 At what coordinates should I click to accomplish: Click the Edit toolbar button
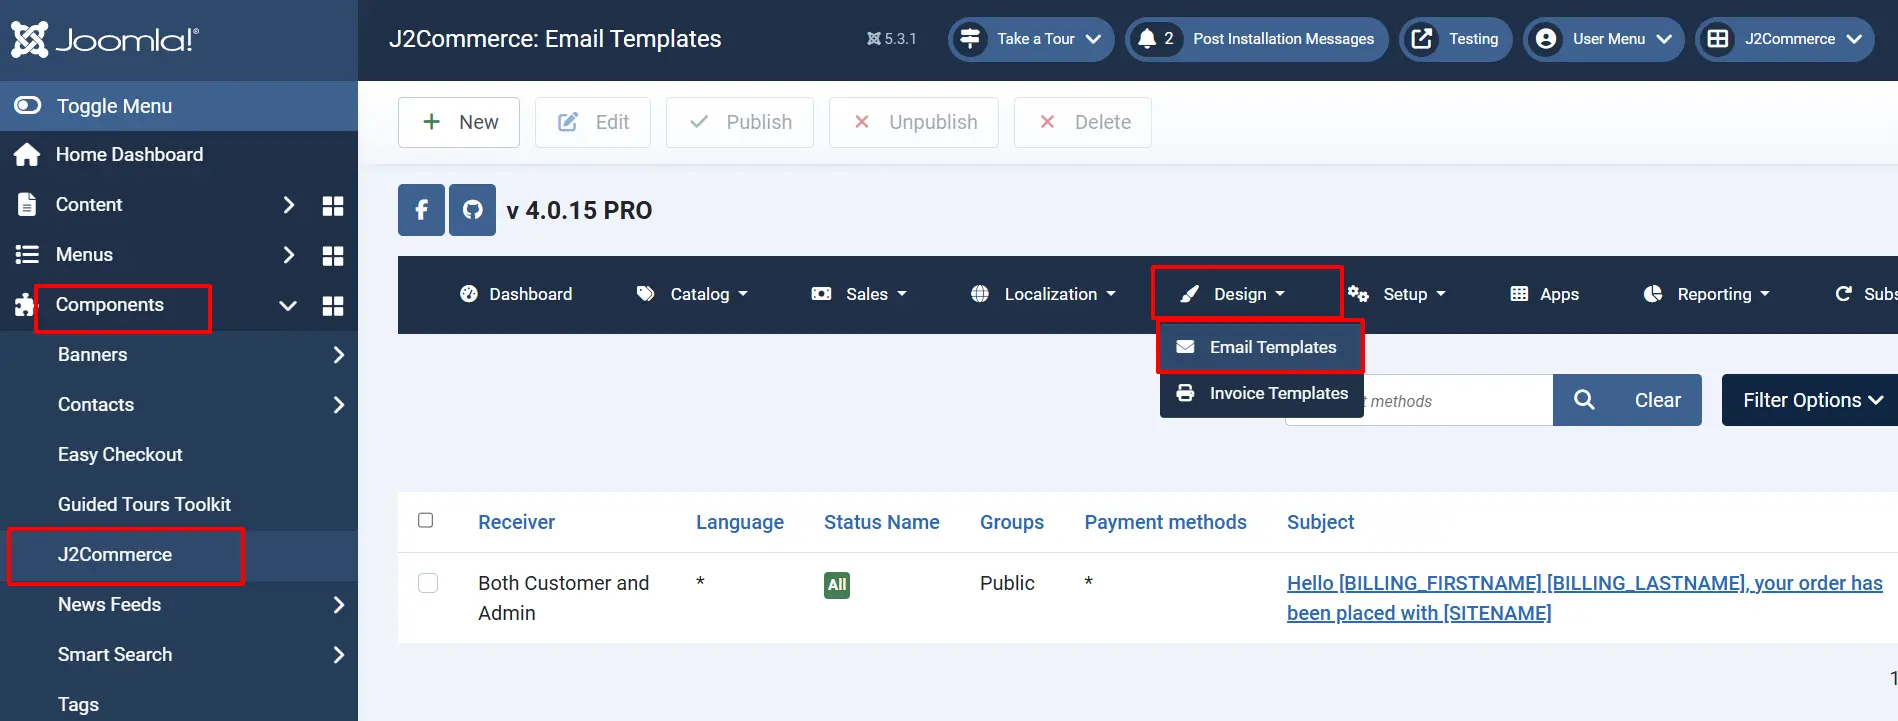pos(593,122)
